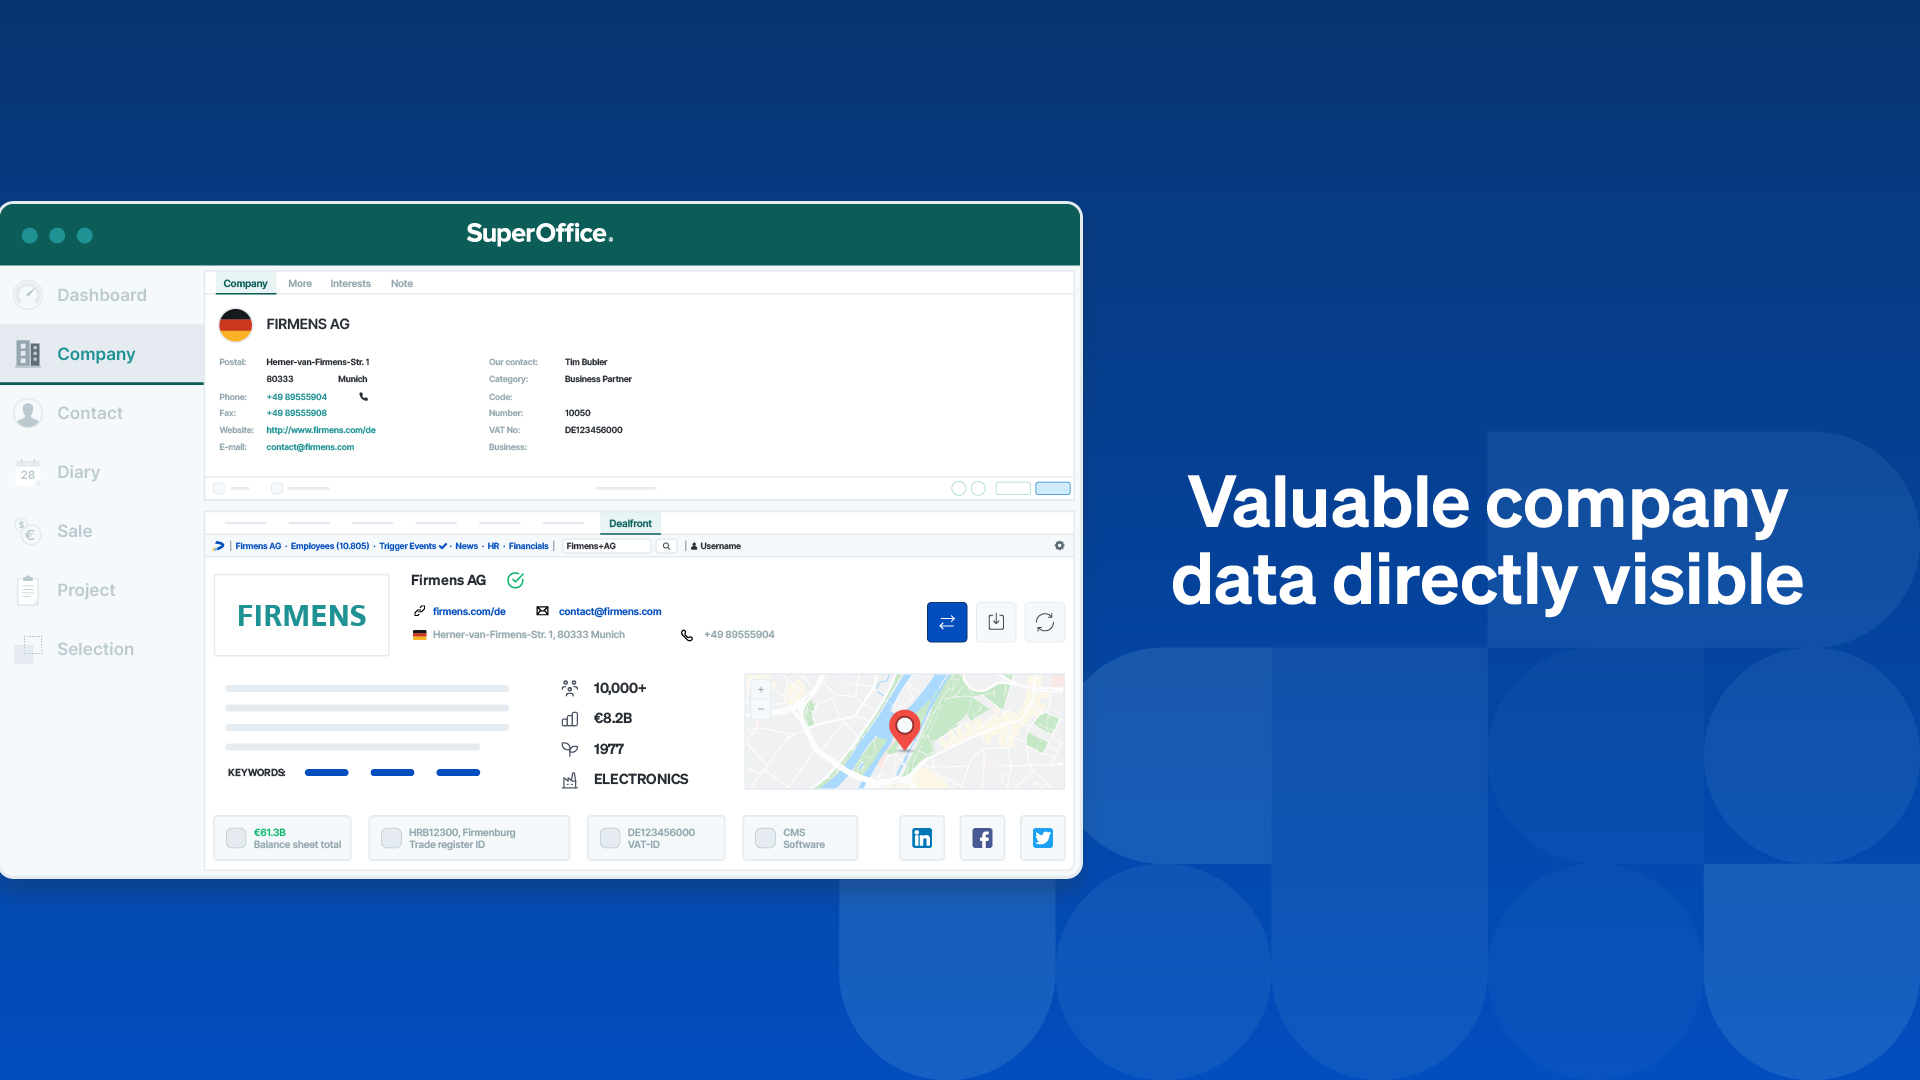Toggle the HRB12300 Trade register ID checkbox

pyautogui.click(x=393, y=837)
